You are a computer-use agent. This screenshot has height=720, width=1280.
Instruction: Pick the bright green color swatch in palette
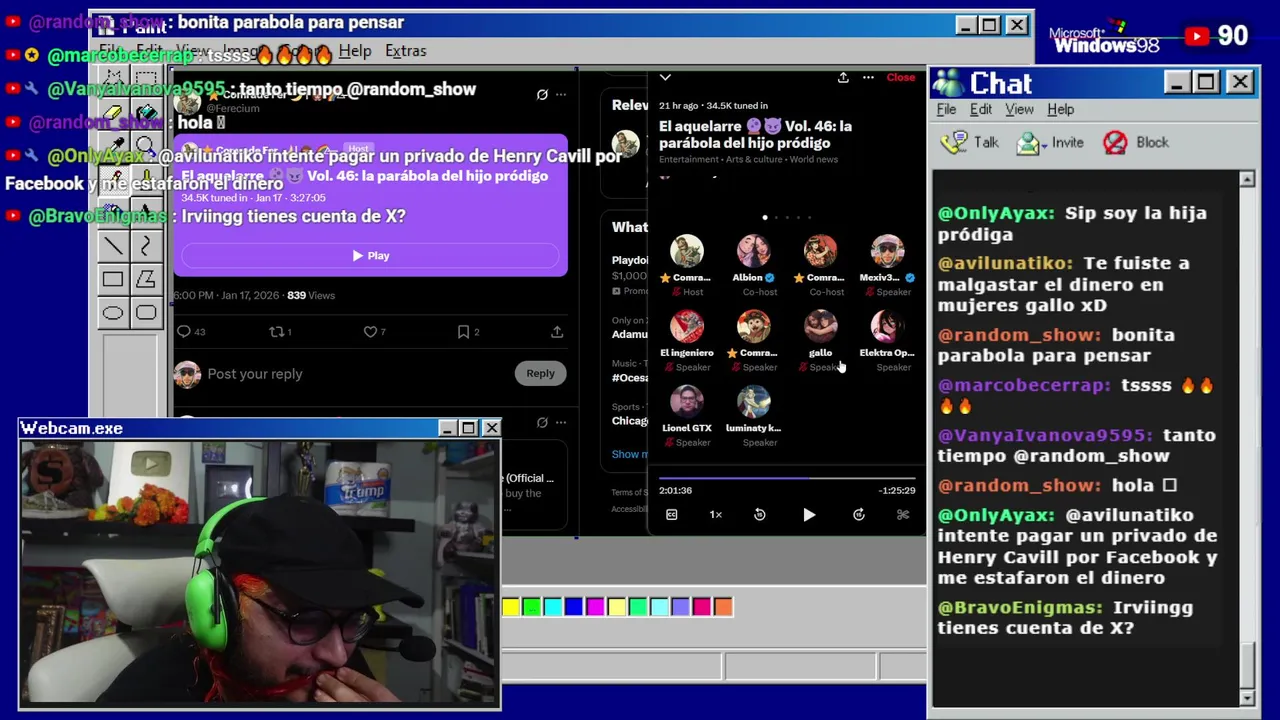click(x=532, y=606)
